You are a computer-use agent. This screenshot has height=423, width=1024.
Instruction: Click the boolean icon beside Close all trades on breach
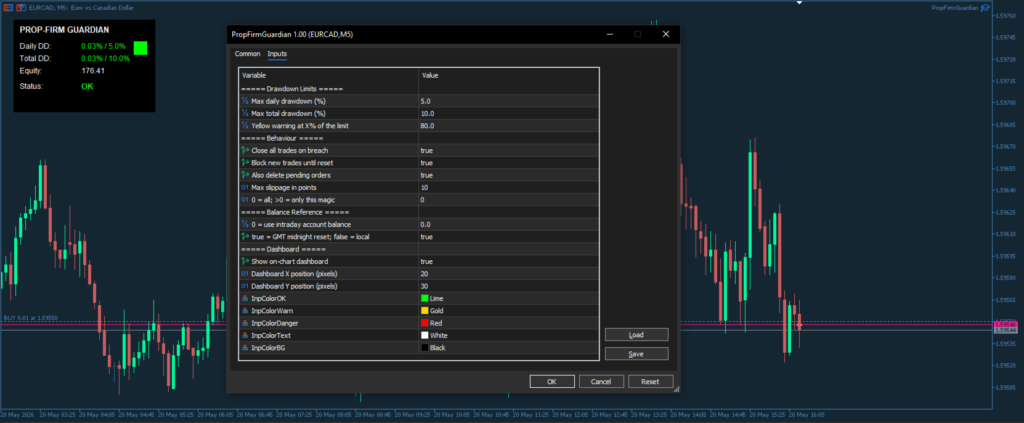click(x=245, y=150)
